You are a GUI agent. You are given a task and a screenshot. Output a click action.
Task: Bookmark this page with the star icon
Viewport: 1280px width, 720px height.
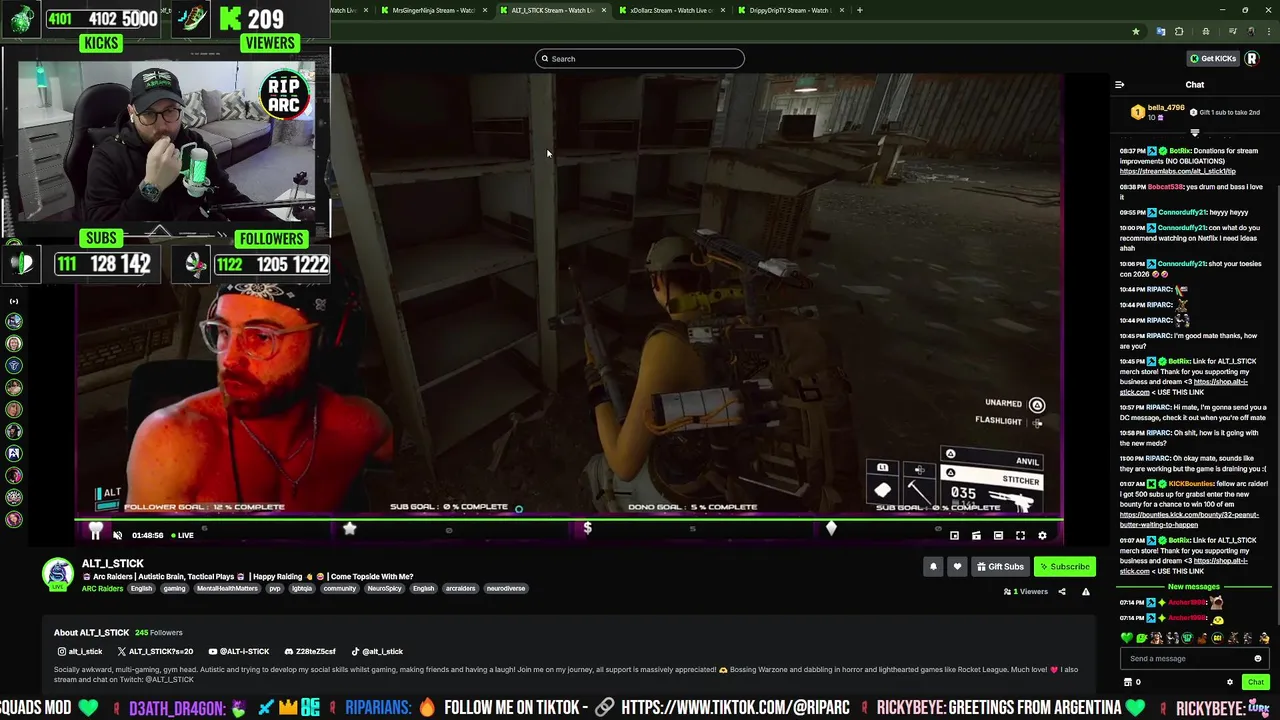[x=1136, y=31]
